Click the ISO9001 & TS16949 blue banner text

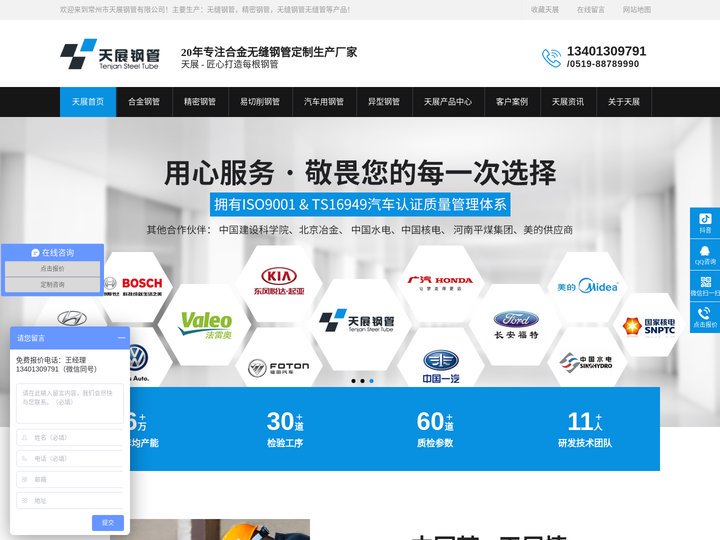[x=360, y=204]
